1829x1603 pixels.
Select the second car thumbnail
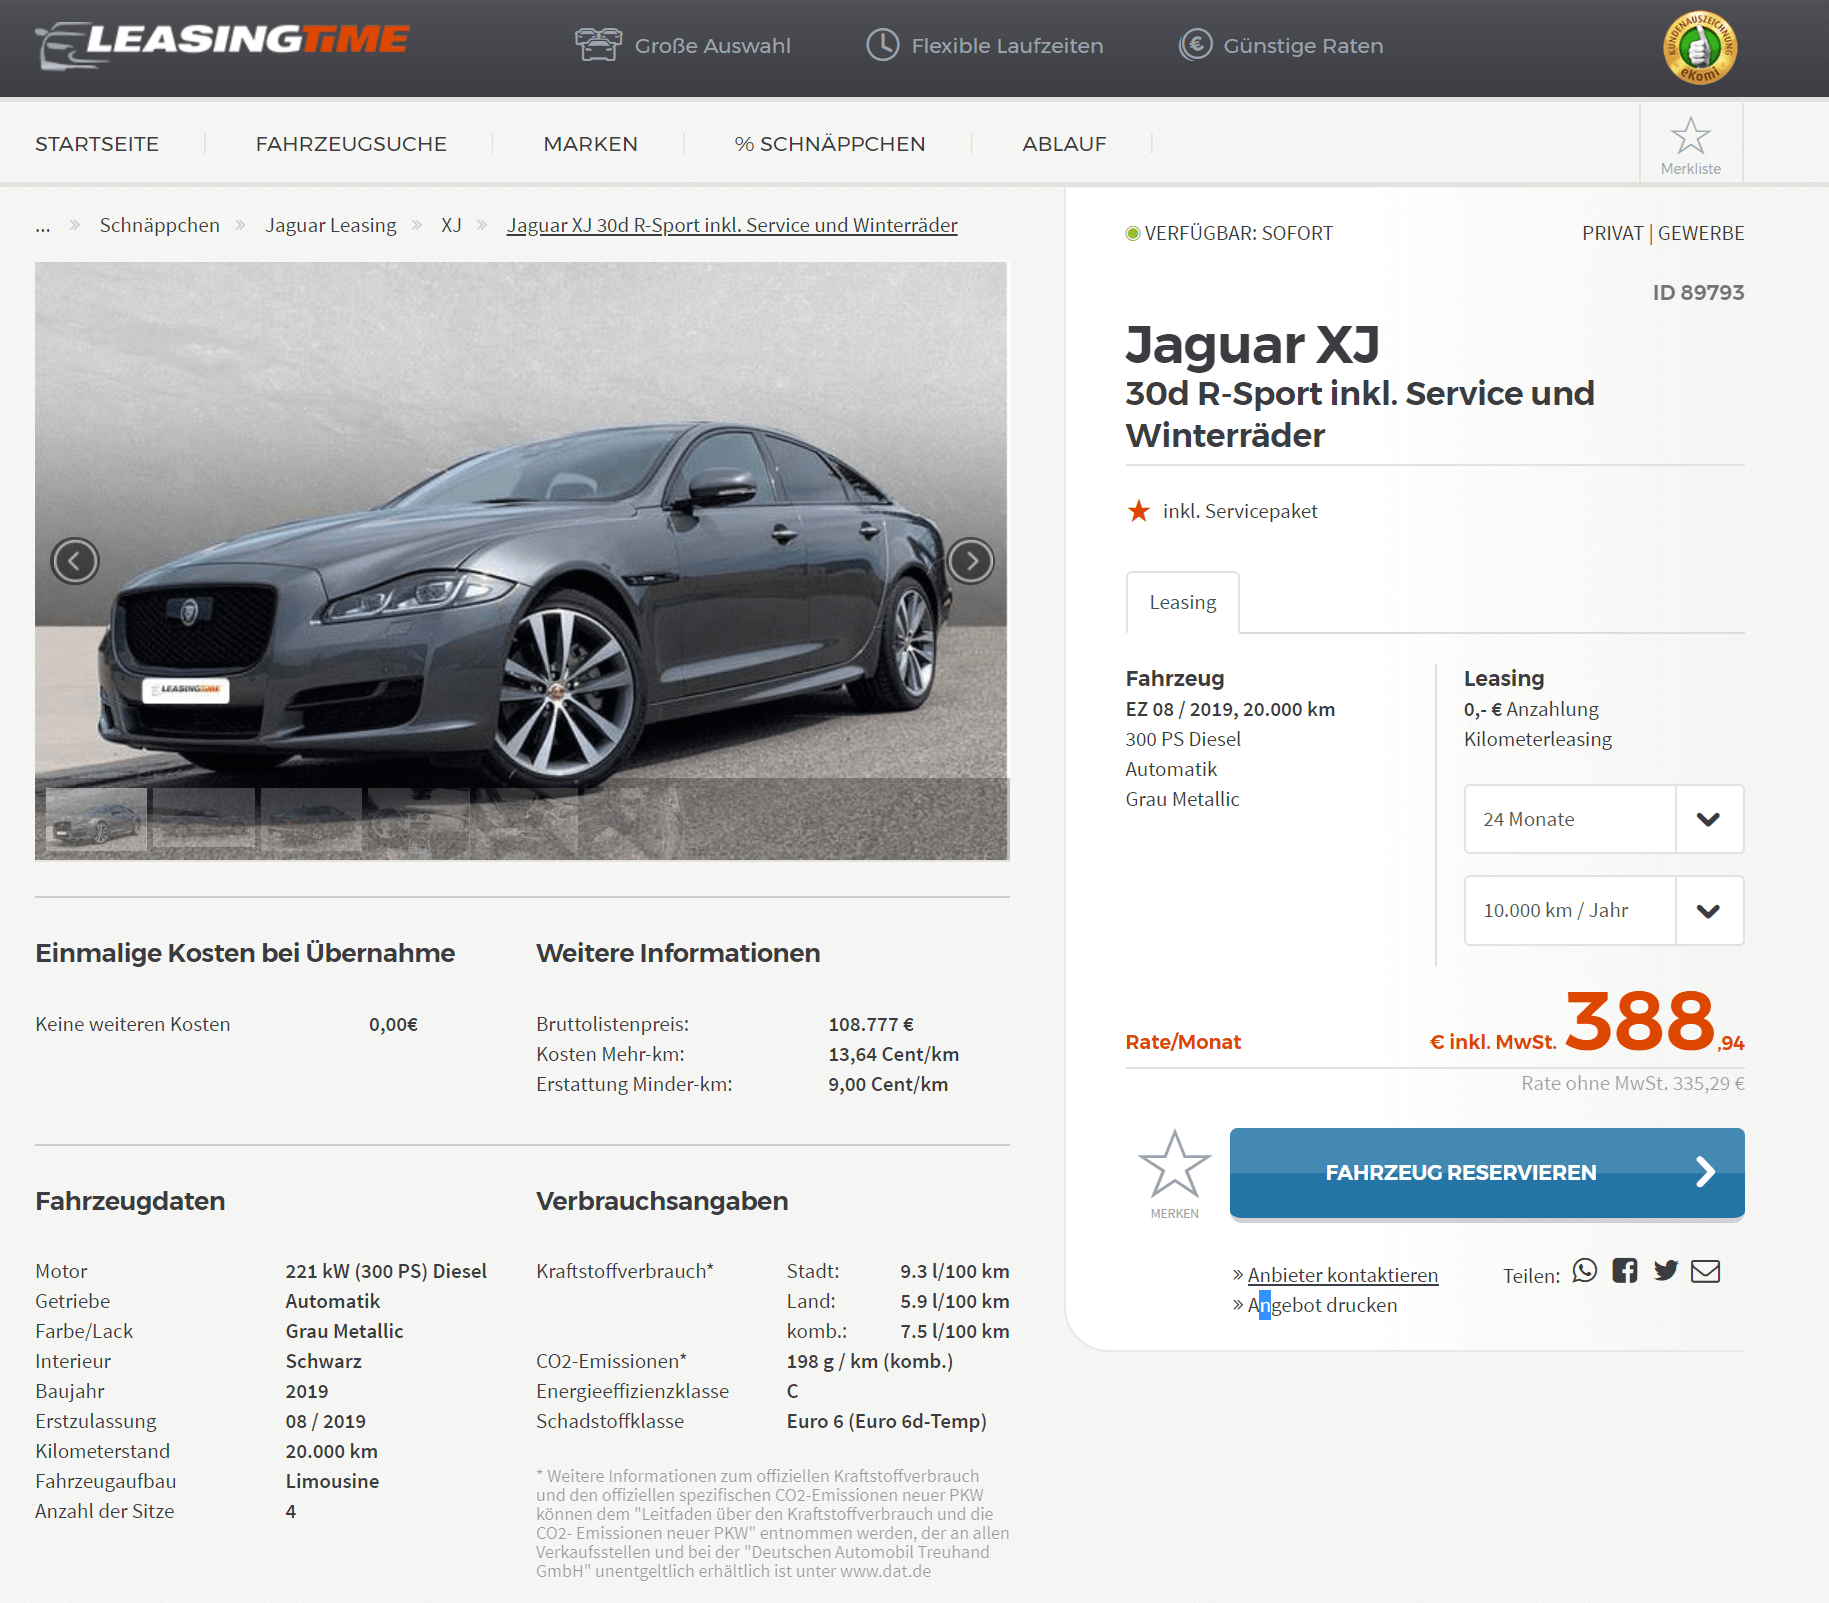(204, 820)
